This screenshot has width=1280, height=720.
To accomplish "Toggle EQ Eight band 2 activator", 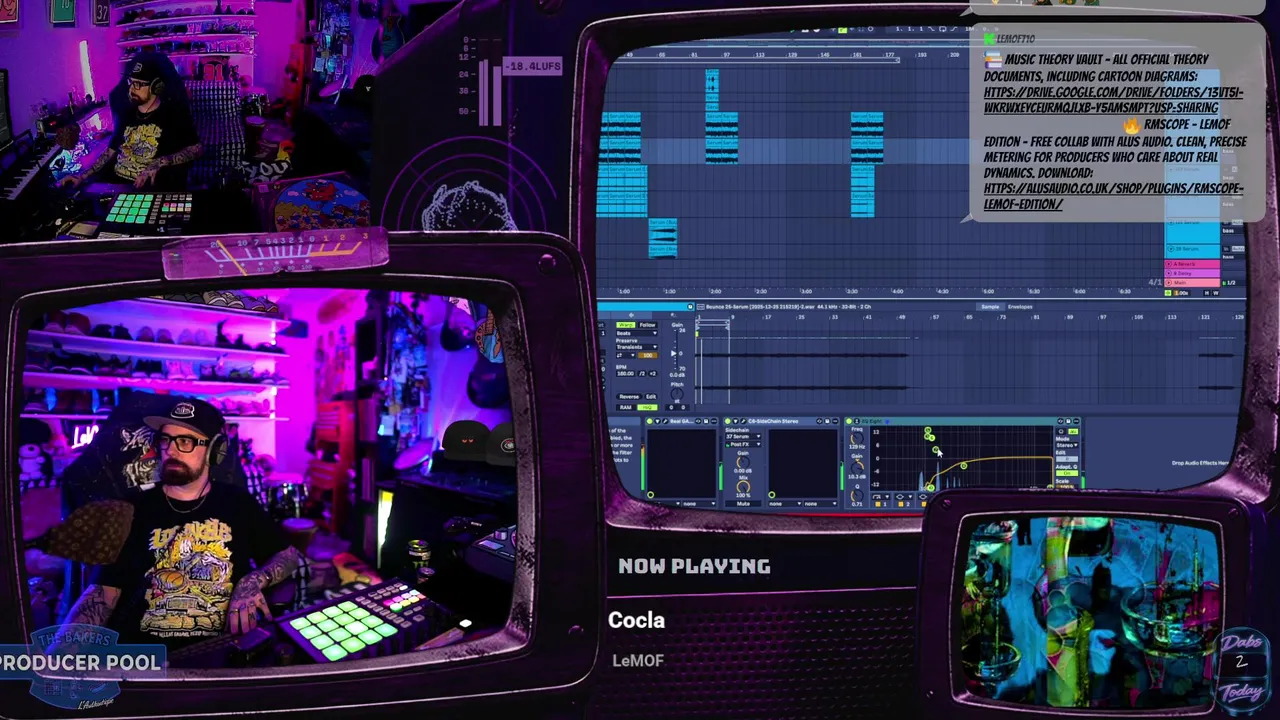I will [901, 504].
